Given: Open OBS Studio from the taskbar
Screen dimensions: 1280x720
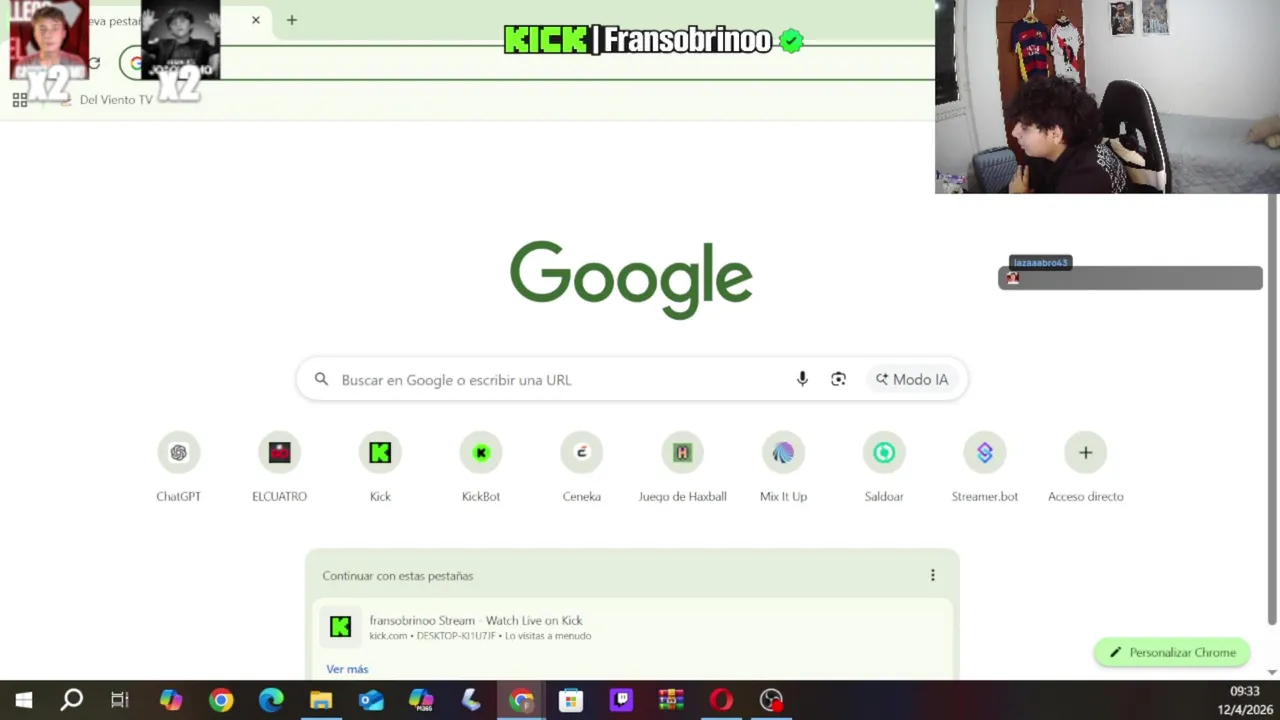Looking at the screenshot, I should click(x=771, y=700).
